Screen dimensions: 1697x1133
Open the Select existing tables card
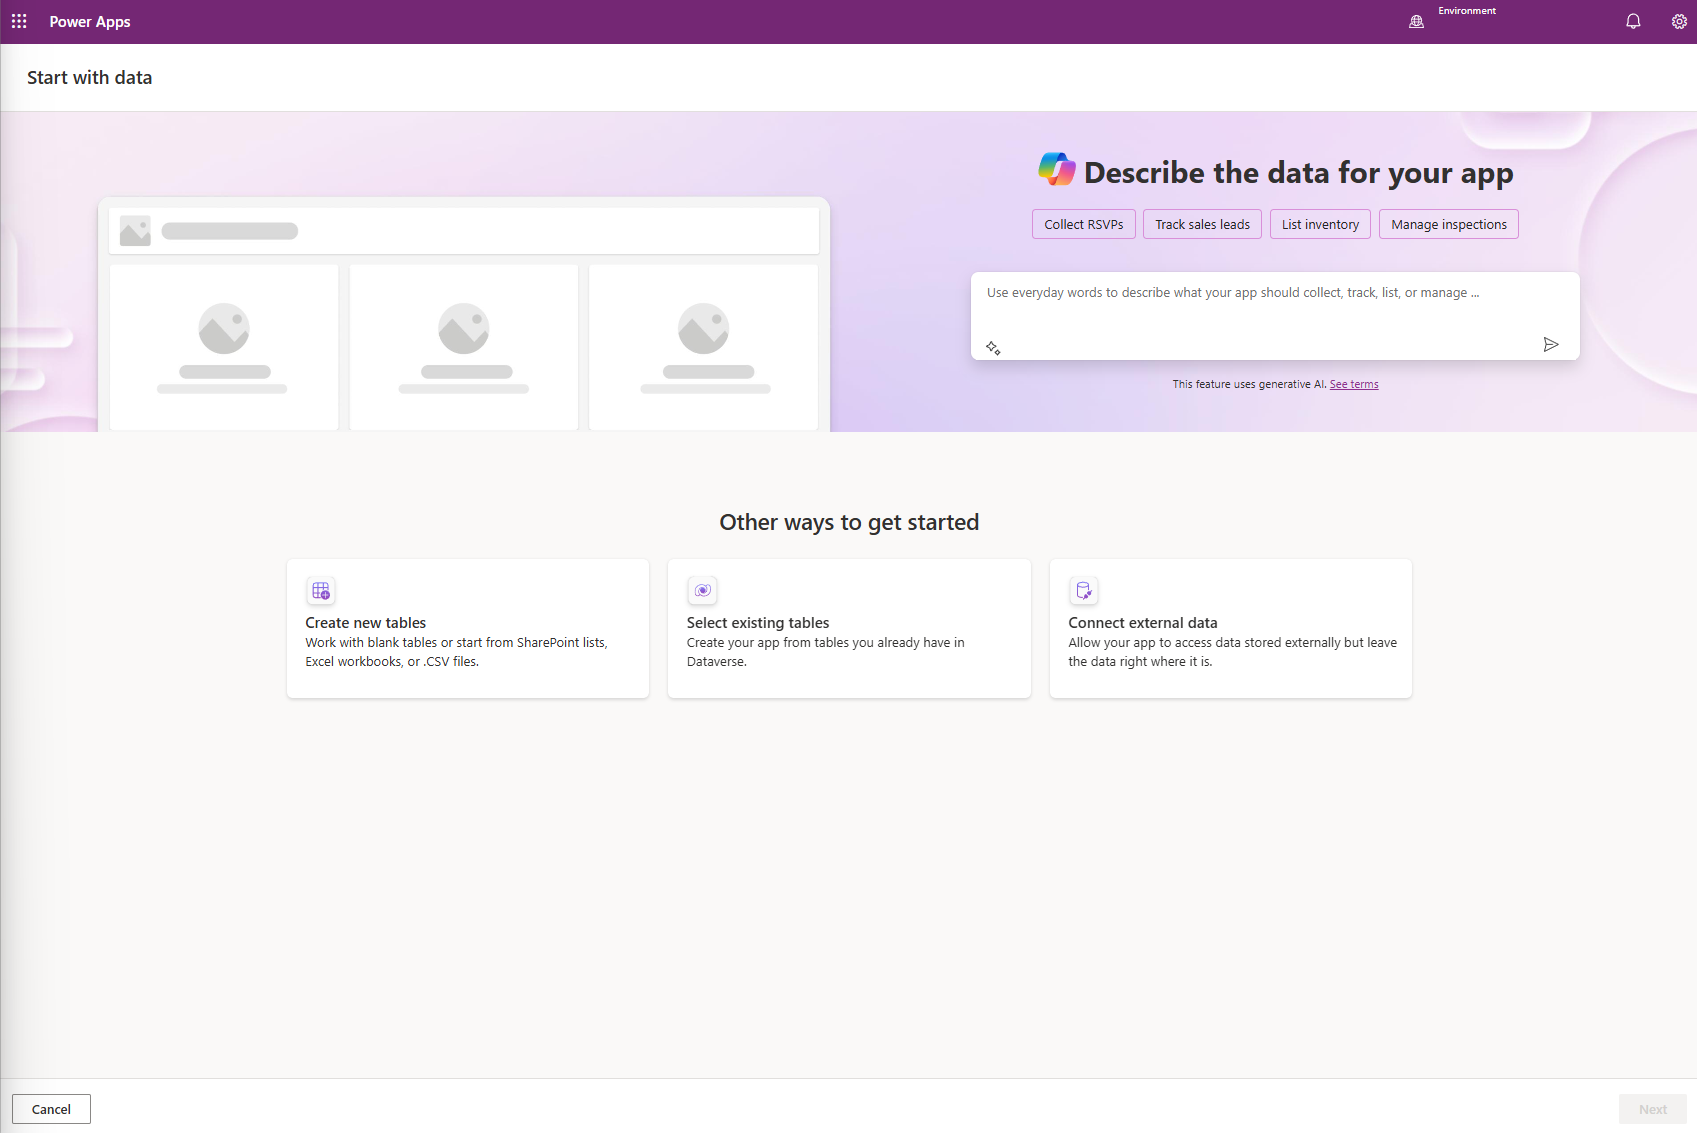point(849,628)
